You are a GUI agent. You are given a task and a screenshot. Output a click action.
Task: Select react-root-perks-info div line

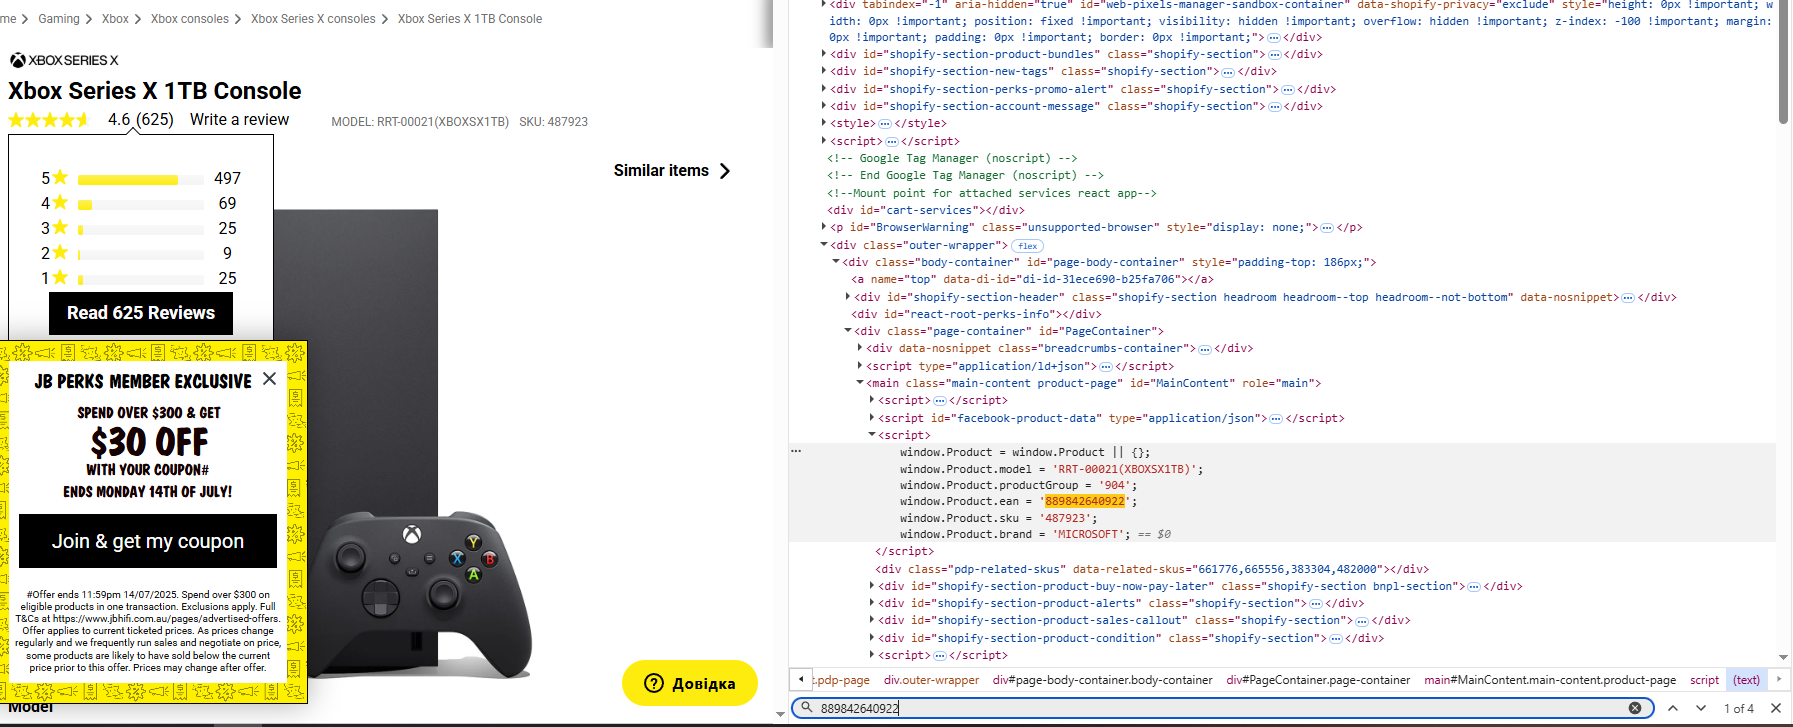pyautogui.click(x=977, y=314)
